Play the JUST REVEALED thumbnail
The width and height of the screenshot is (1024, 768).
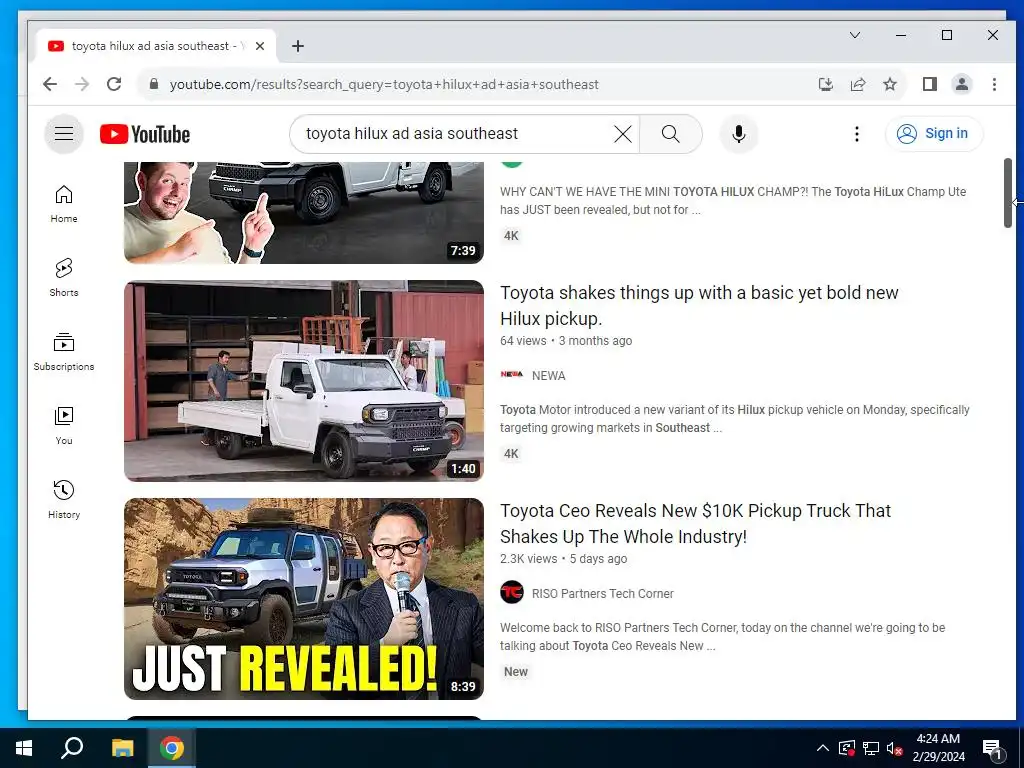click(304, 599)
